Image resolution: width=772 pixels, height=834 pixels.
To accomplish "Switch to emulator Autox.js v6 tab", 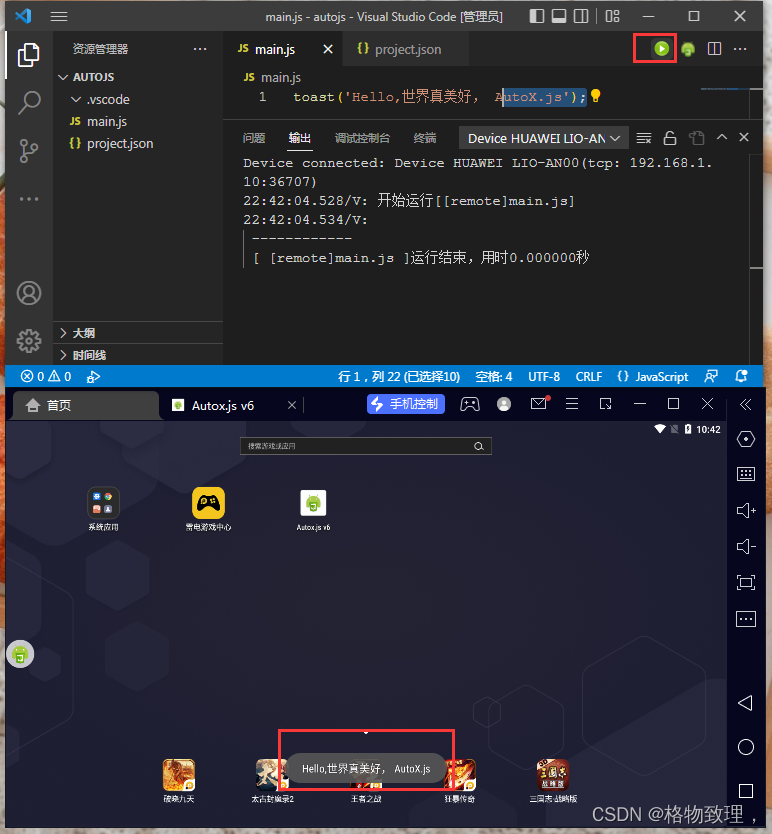I will 222,406.
